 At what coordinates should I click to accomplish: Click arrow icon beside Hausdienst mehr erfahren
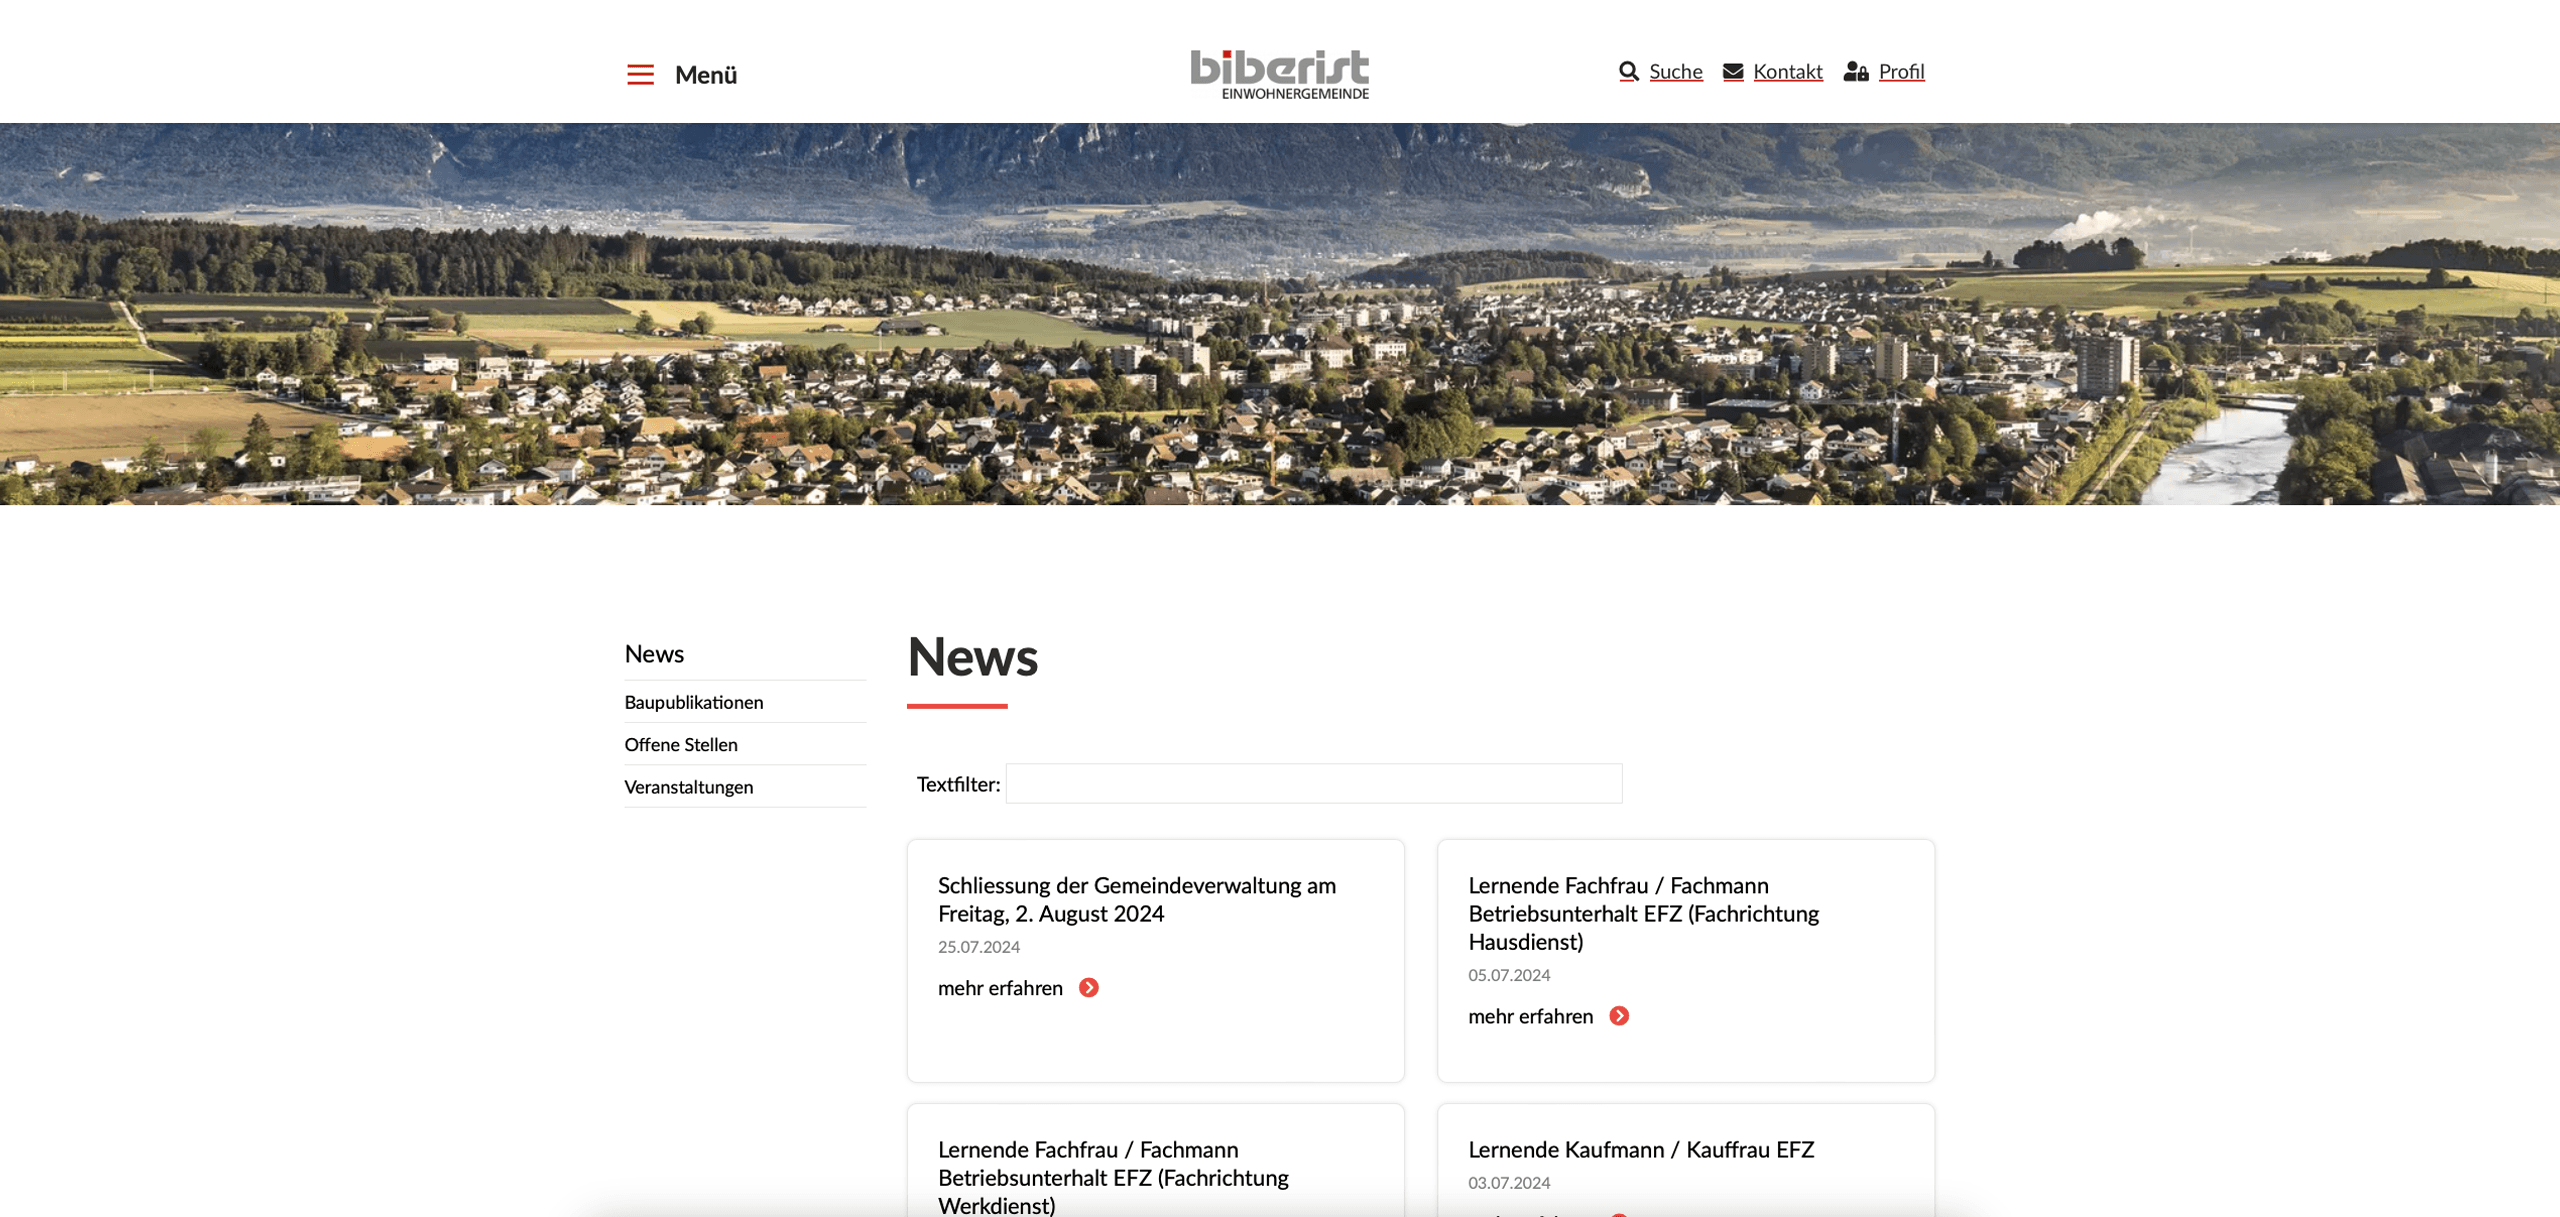[1618, 1016]
